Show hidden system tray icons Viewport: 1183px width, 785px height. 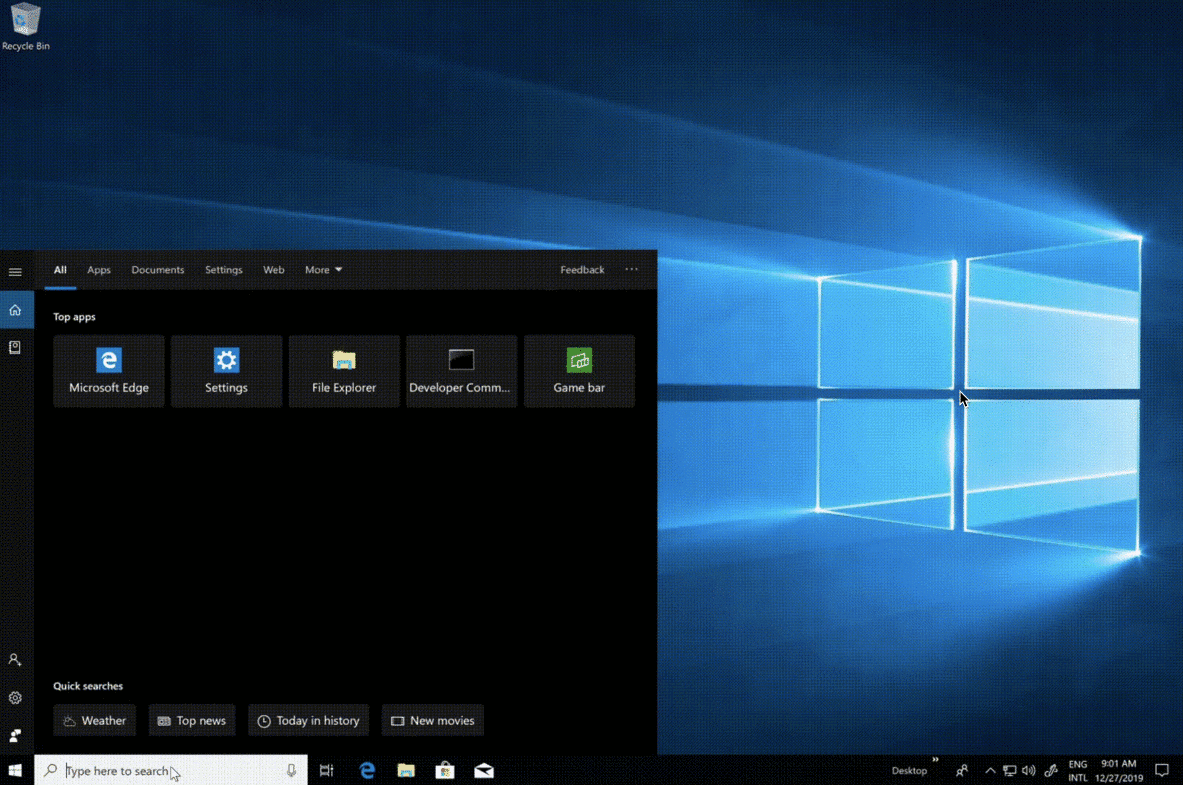tap(990, 771)
